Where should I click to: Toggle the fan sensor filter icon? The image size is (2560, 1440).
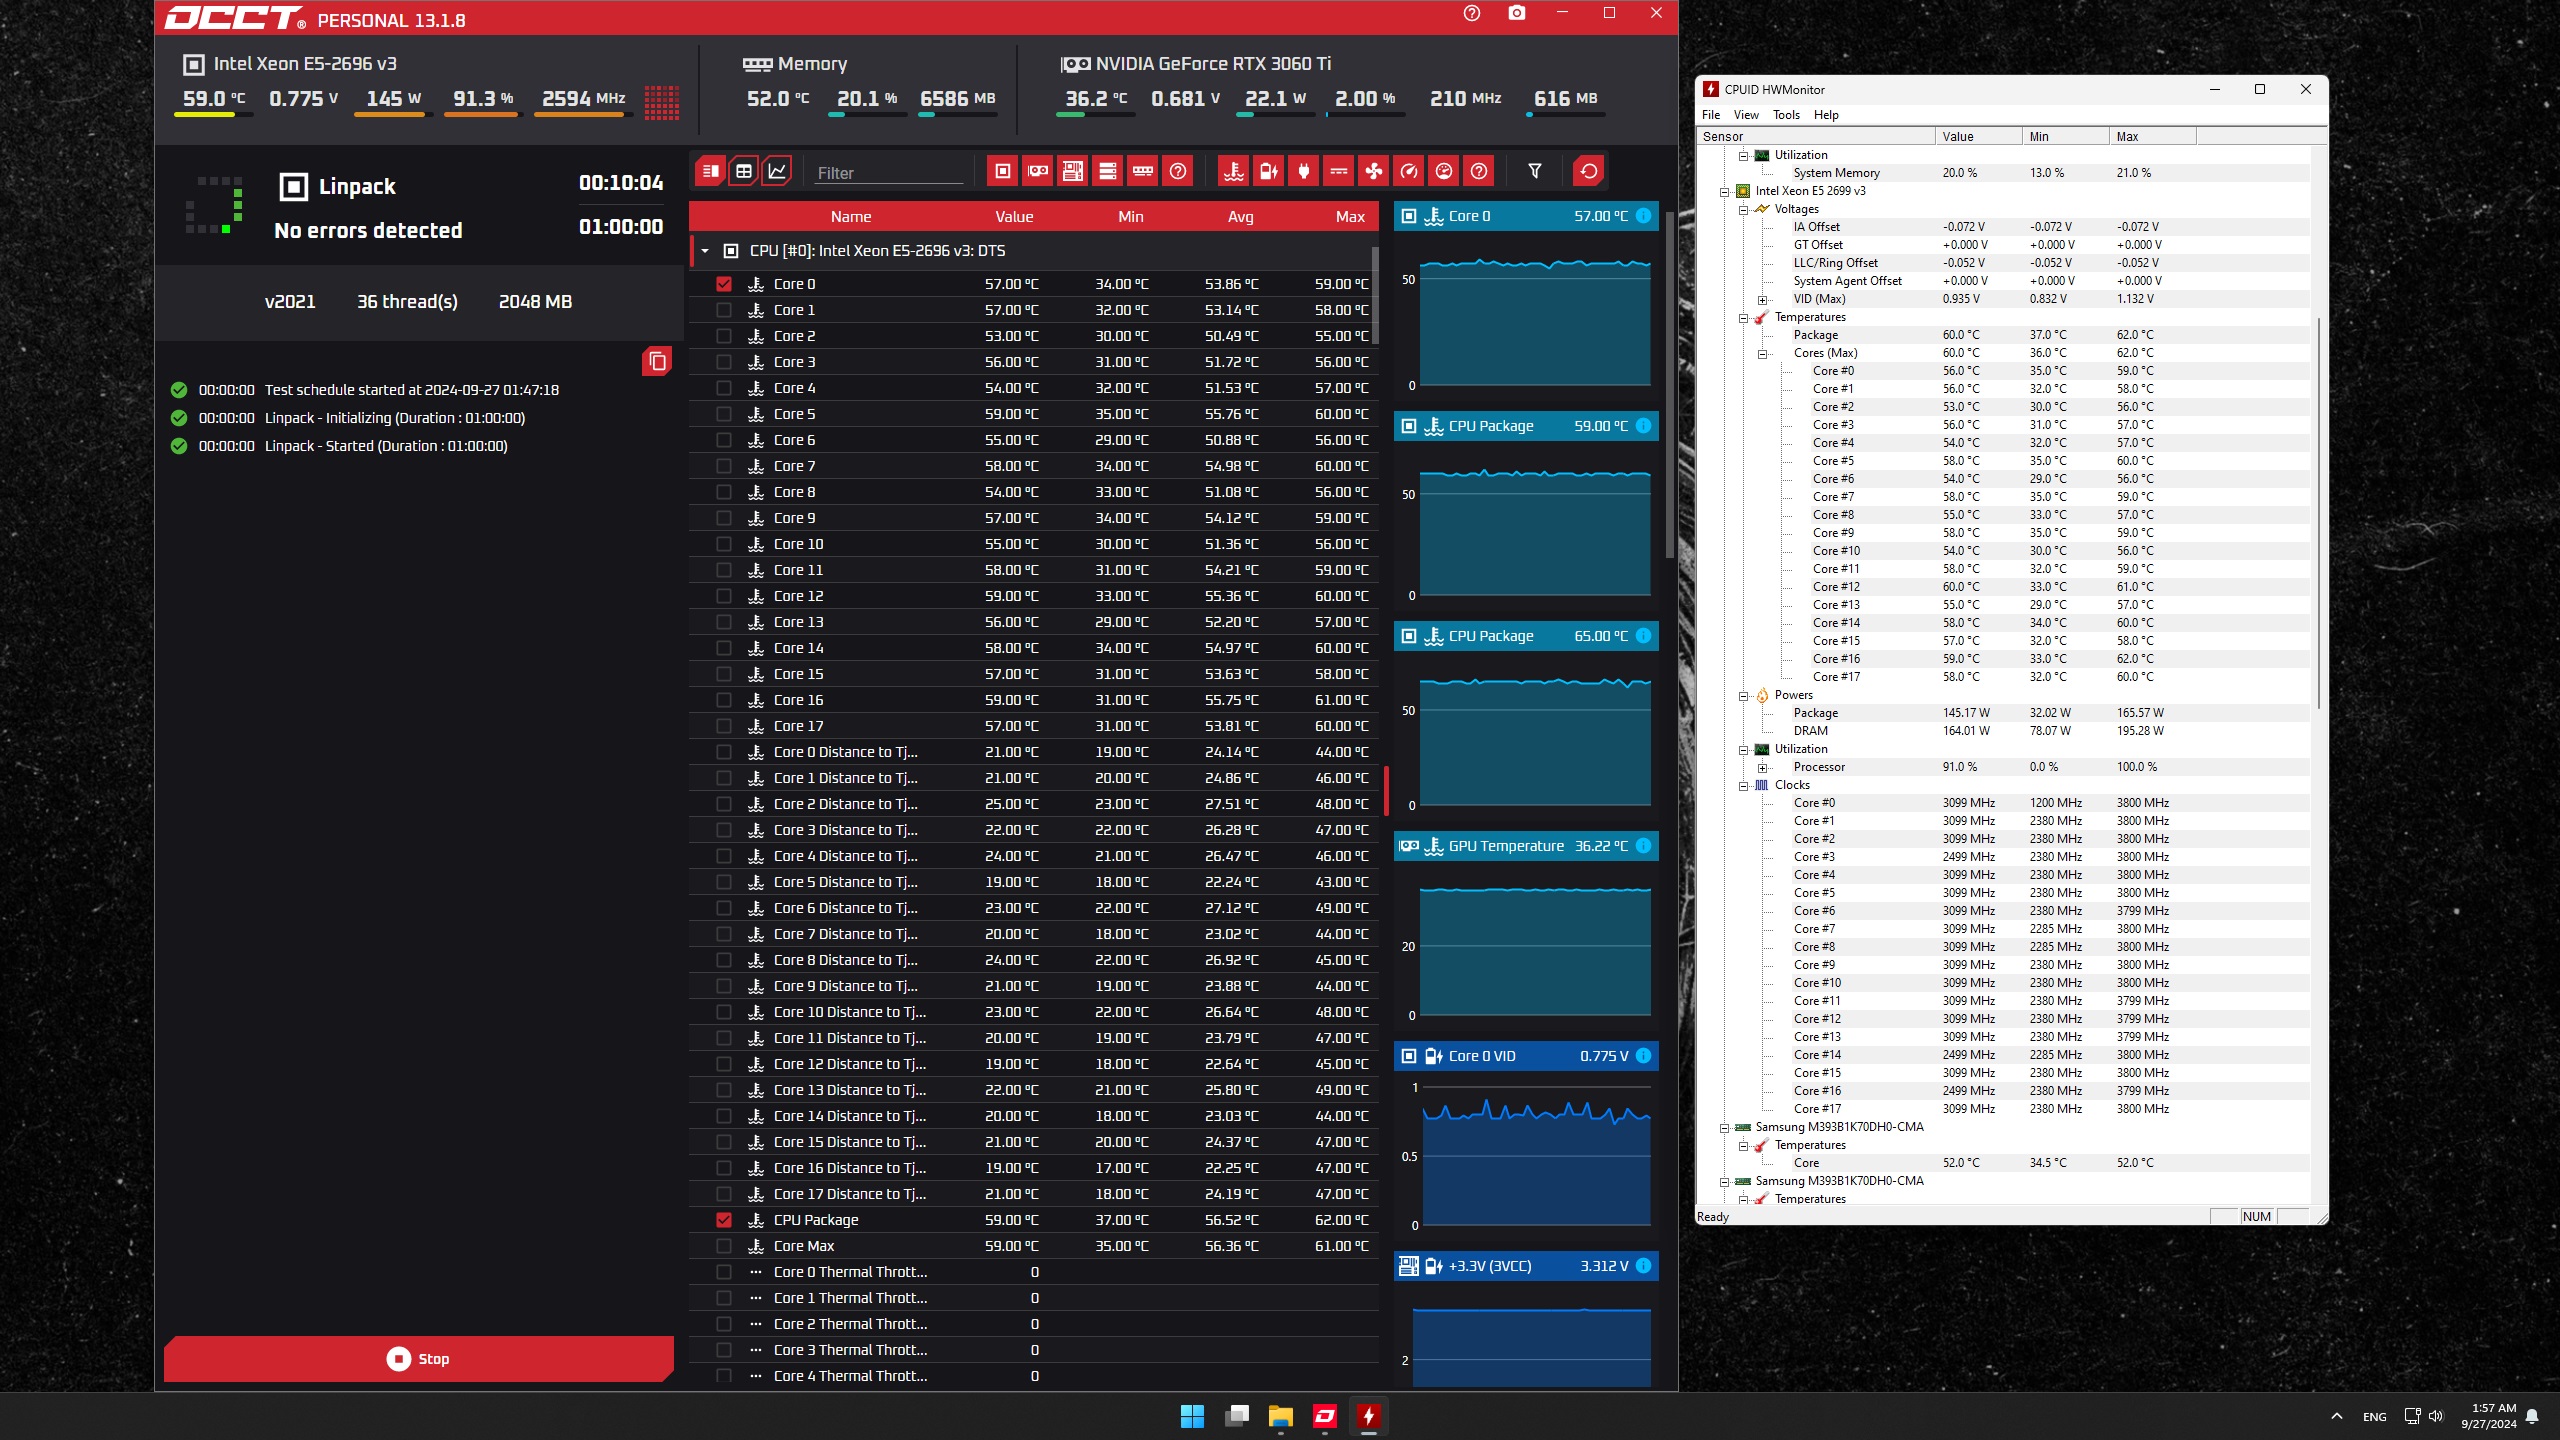pyautogui.click(x=1374, y=172)
